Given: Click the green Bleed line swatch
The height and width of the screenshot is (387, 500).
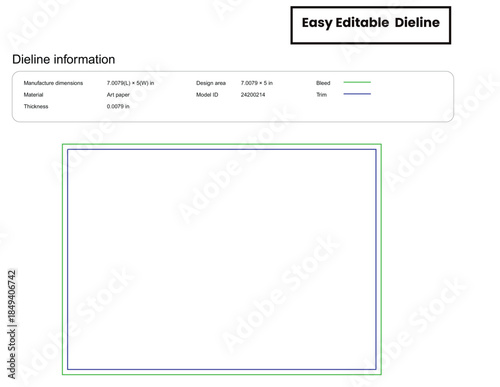Looking at the screenshot, I should (x=357, y=82).
